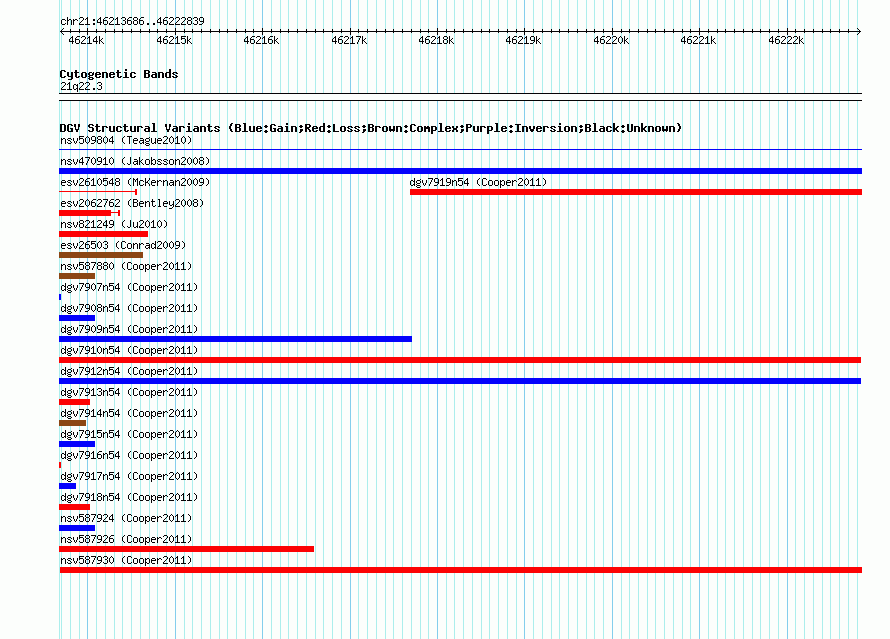Screen dimensions: 890x639
Task: Click the dgv7918n54 red bar
Action: coord(74,507)
